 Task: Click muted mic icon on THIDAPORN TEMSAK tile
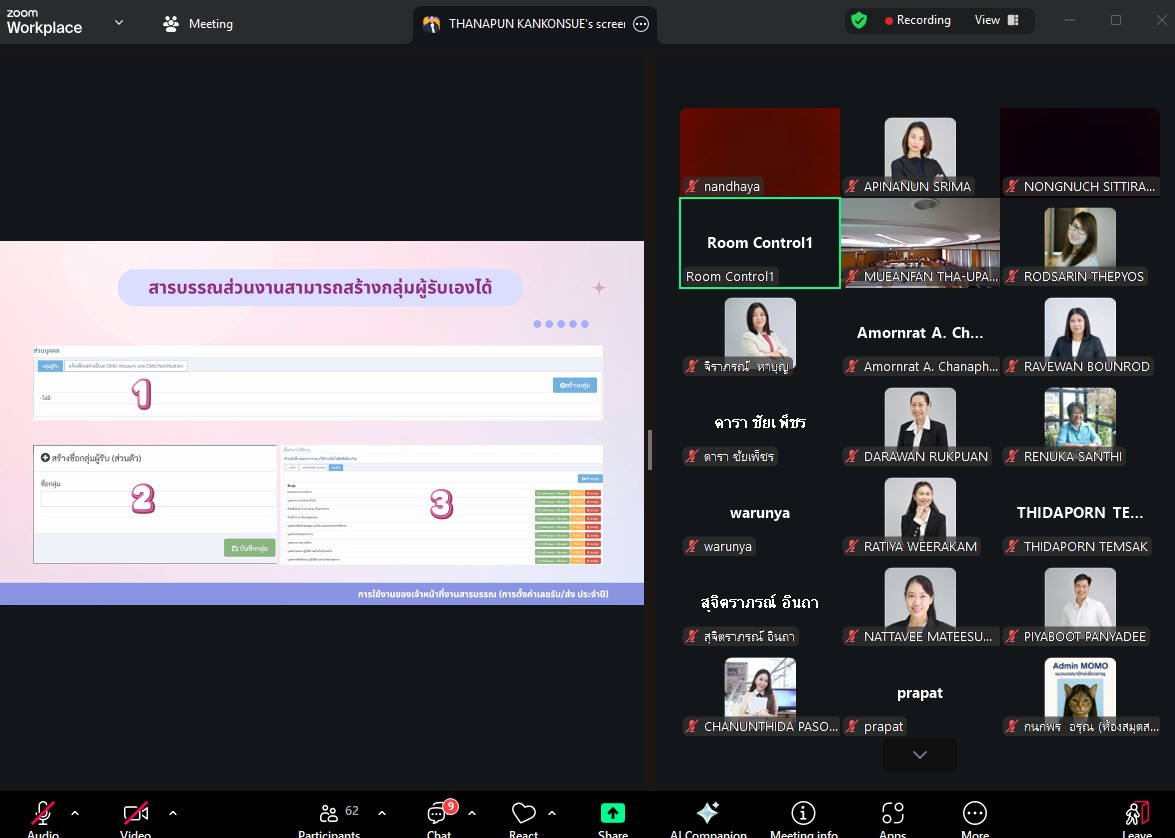[1012, 546]
